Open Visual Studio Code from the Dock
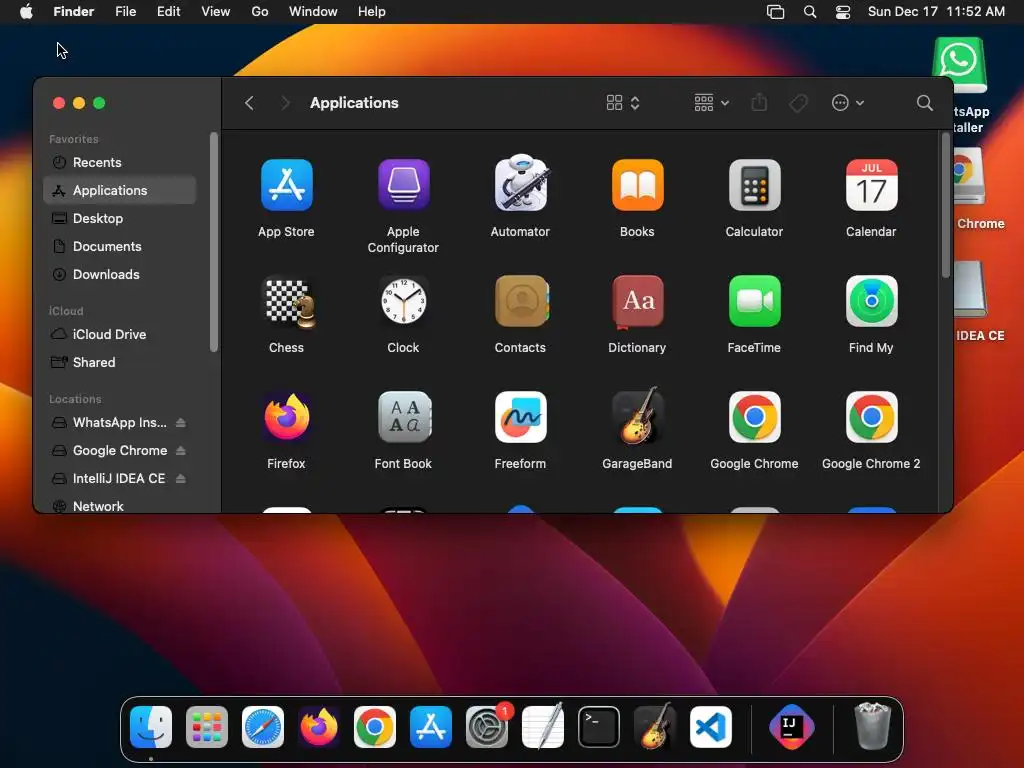The height and width of the screenshot is (768, 1024). pyautogui.click(x=711, y=727)
